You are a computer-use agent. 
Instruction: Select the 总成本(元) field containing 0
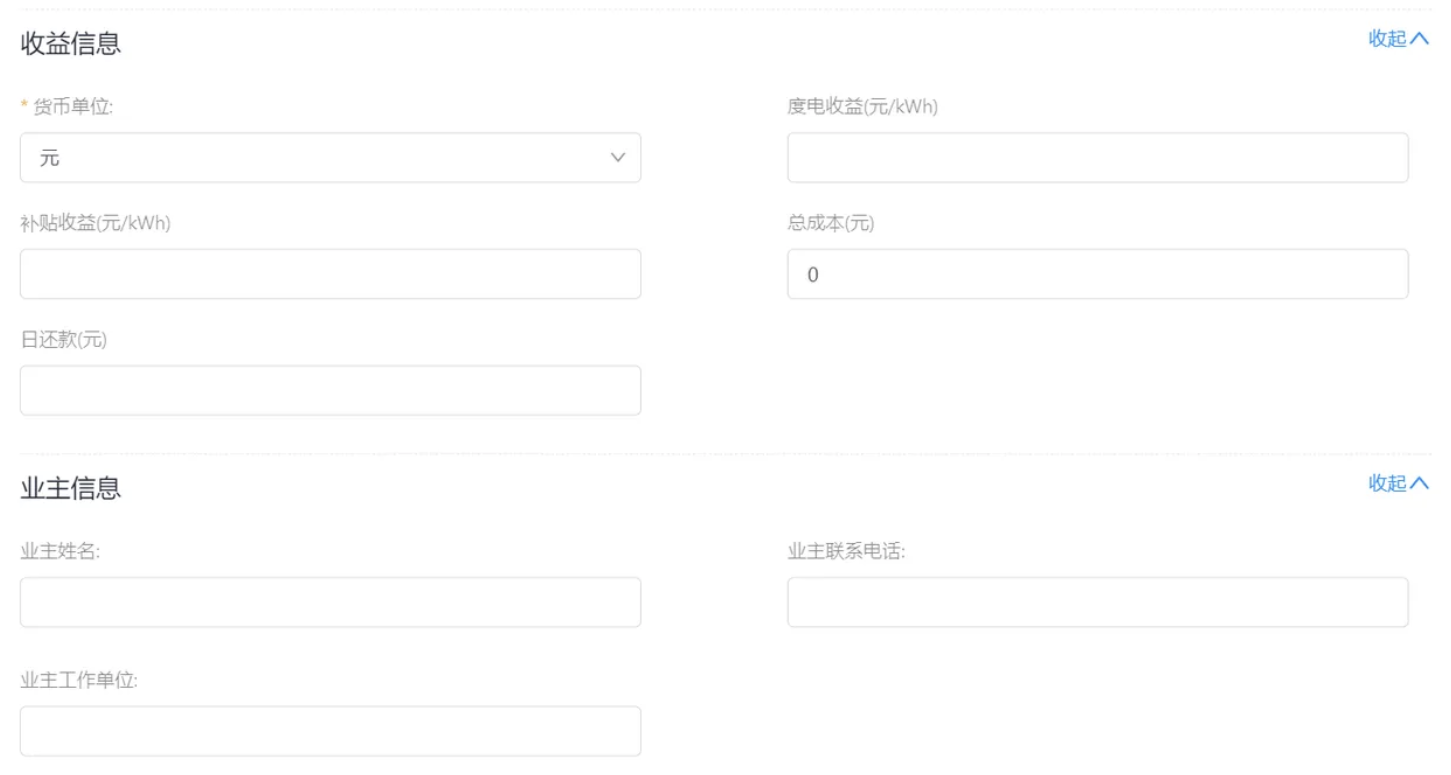point(1097,274)
